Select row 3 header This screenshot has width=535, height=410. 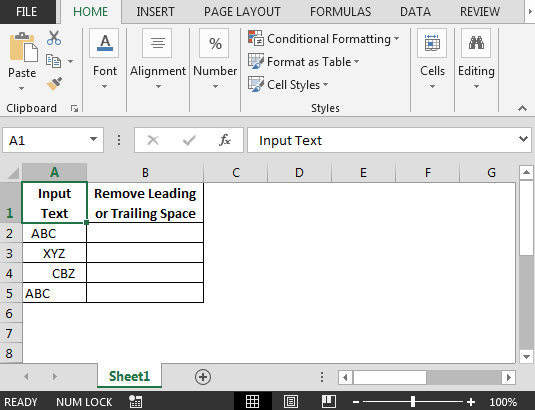tap(11, 253)
